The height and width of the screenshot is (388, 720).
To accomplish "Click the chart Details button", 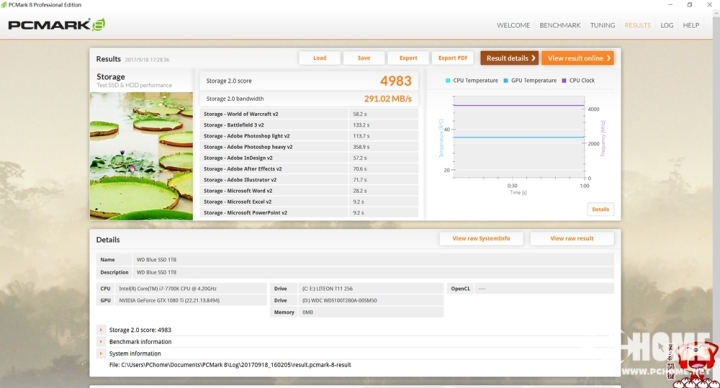I will tap(600, 209).
